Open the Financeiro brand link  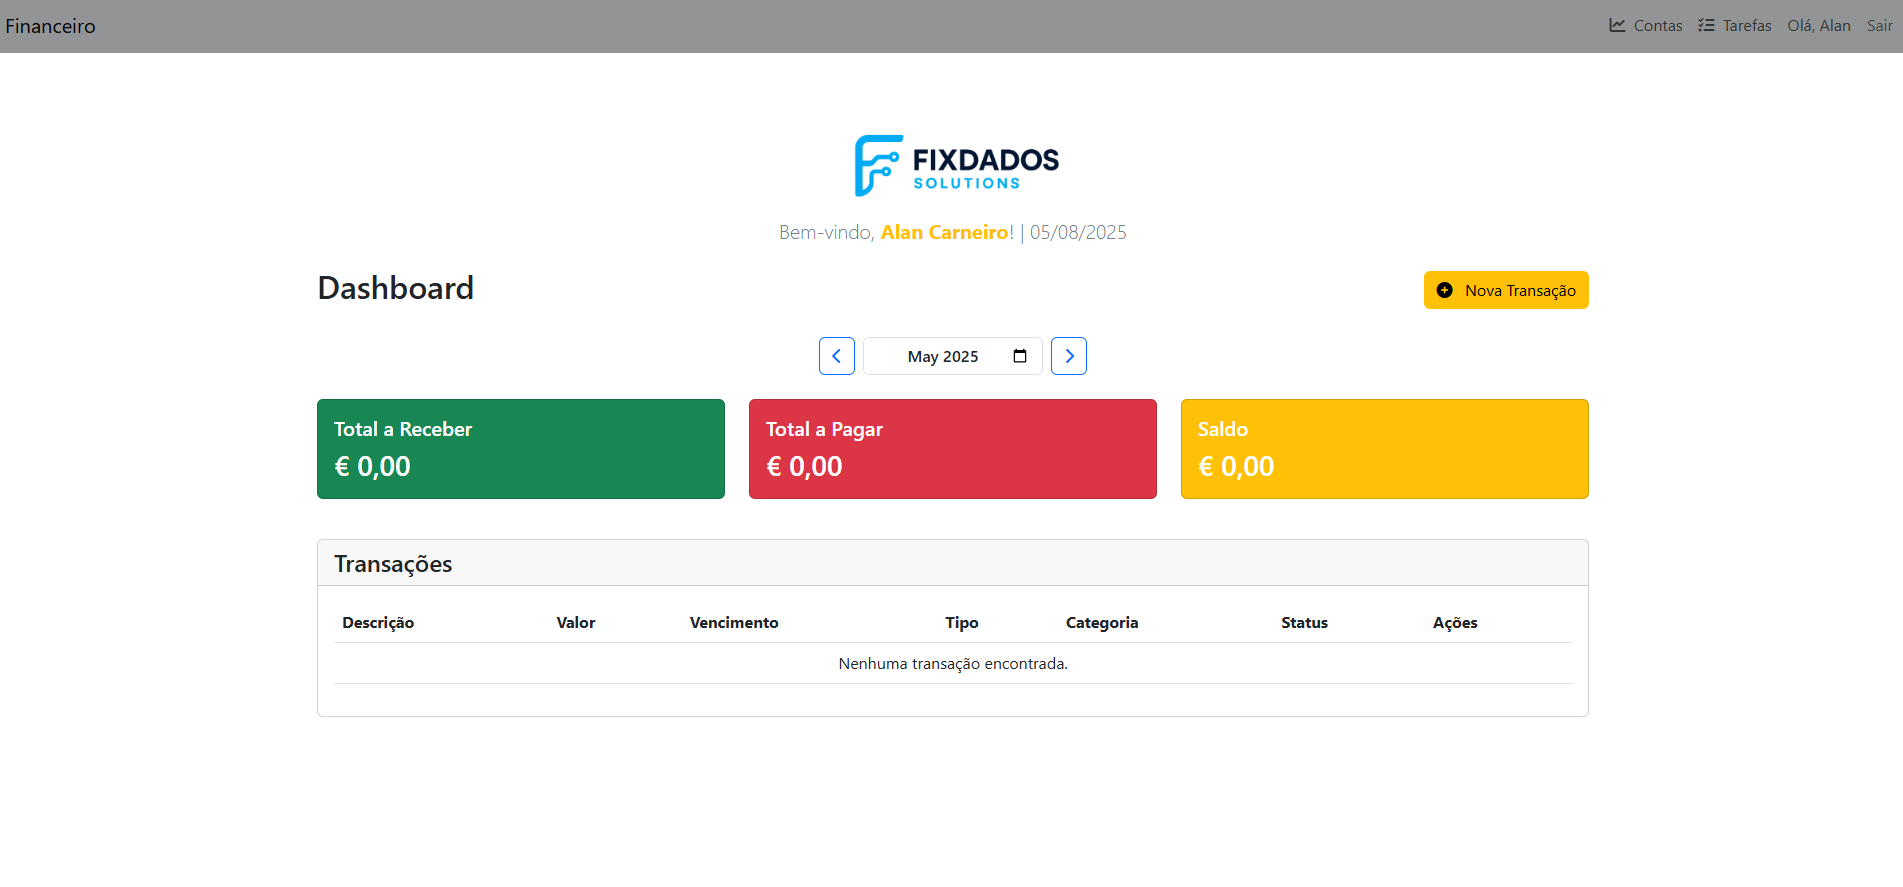click(50, 26)
